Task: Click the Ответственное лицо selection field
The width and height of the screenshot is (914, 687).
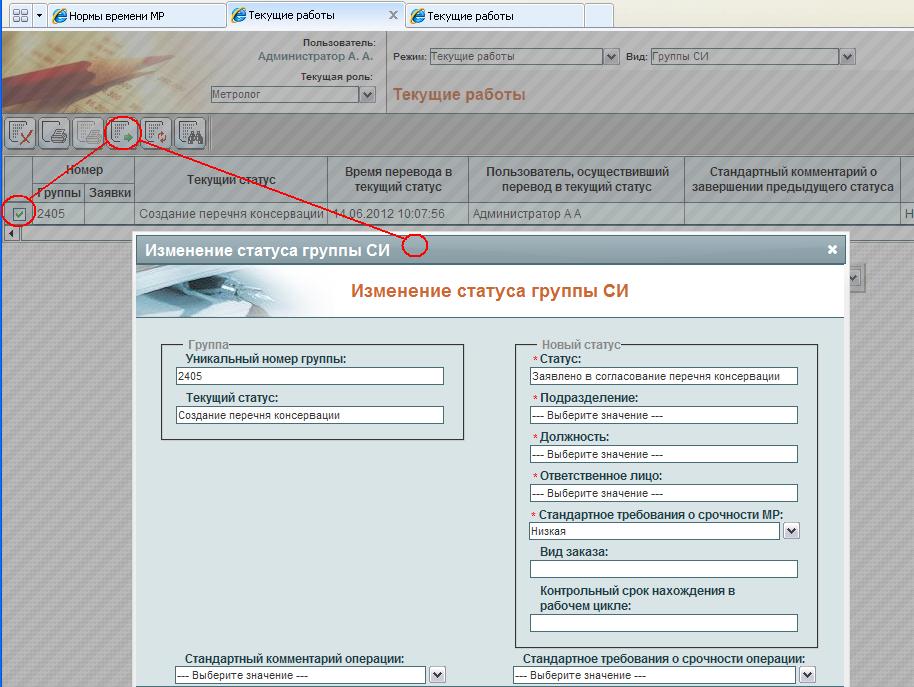Action: (664, 493)
